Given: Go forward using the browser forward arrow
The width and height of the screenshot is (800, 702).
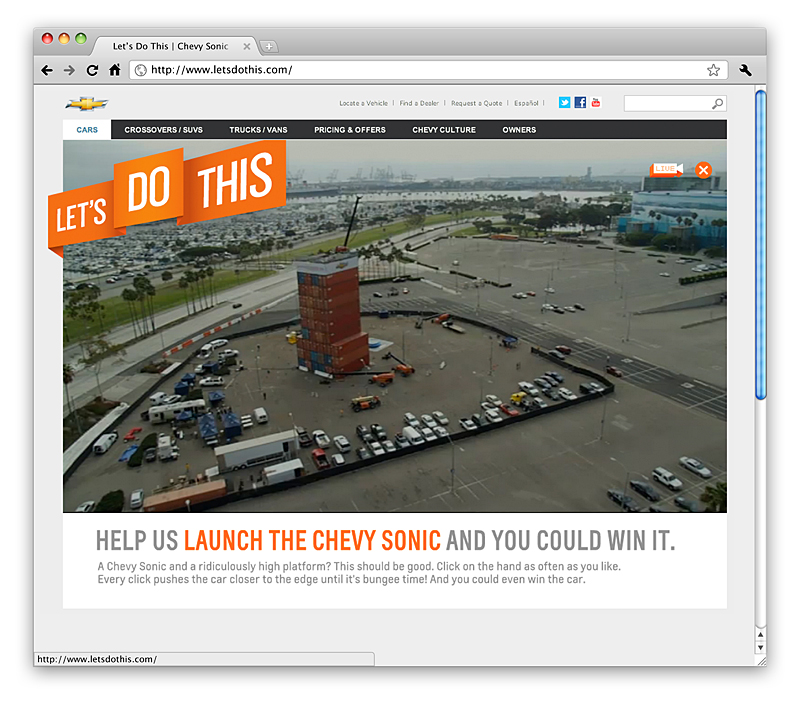Looking at the screenshot, I should (x=69, y=70).
